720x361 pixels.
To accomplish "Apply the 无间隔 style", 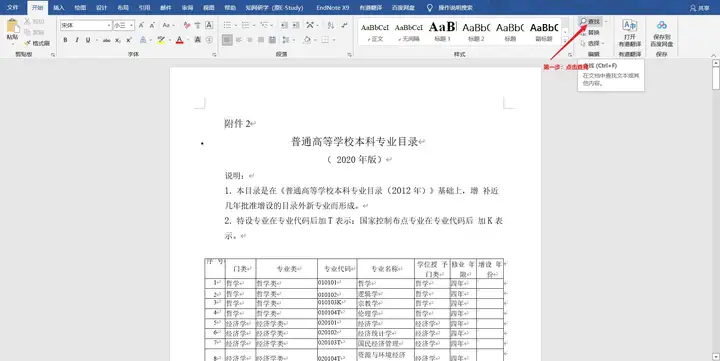I will pyautogui.click(x=409, y=31).
